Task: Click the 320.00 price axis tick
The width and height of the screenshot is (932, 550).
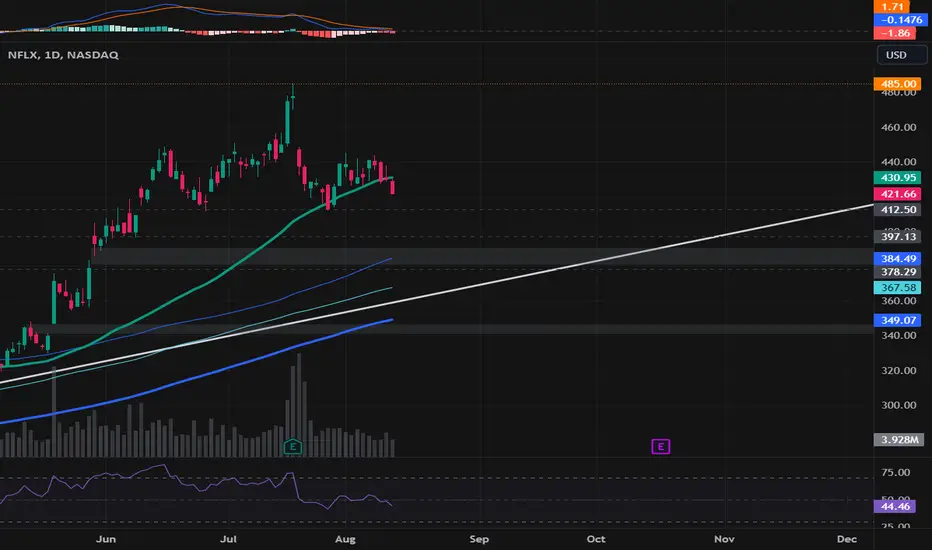Action: pos(898,370)
